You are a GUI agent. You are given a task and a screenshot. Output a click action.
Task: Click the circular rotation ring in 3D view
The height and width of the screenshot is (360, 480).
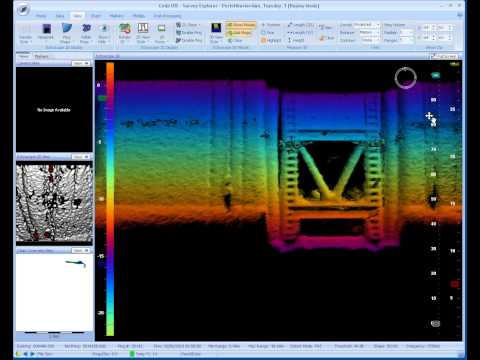(x=406, y=78)
